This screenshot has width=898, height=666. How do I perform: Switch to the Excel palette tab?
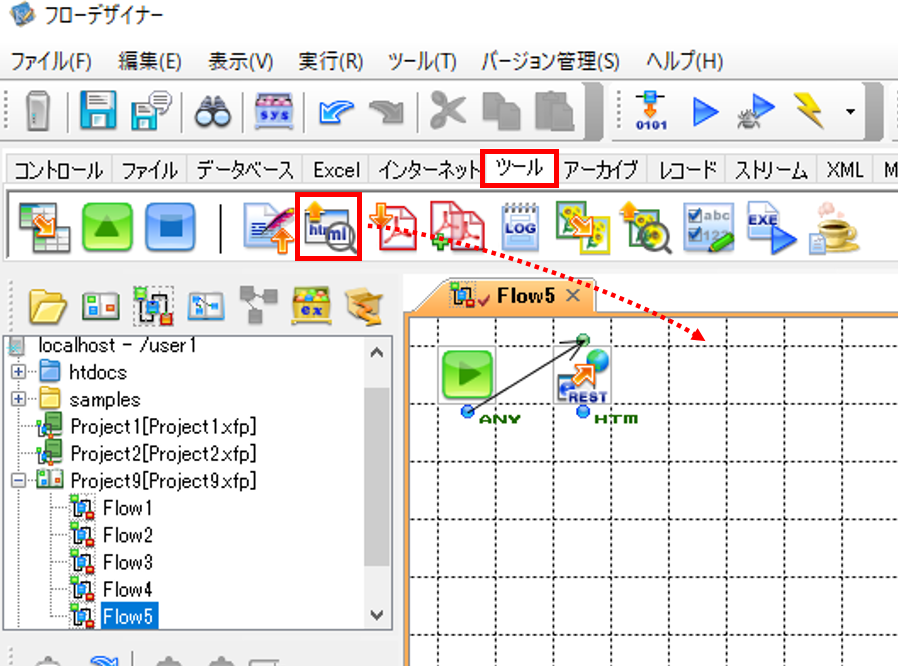coord(336,170)
